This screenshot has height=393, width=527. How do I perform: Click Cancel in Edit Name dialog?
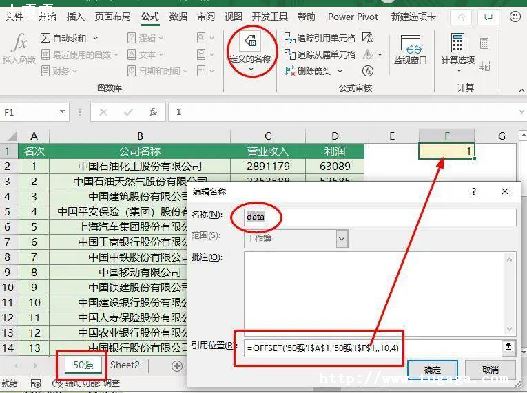tap(490, 370)
